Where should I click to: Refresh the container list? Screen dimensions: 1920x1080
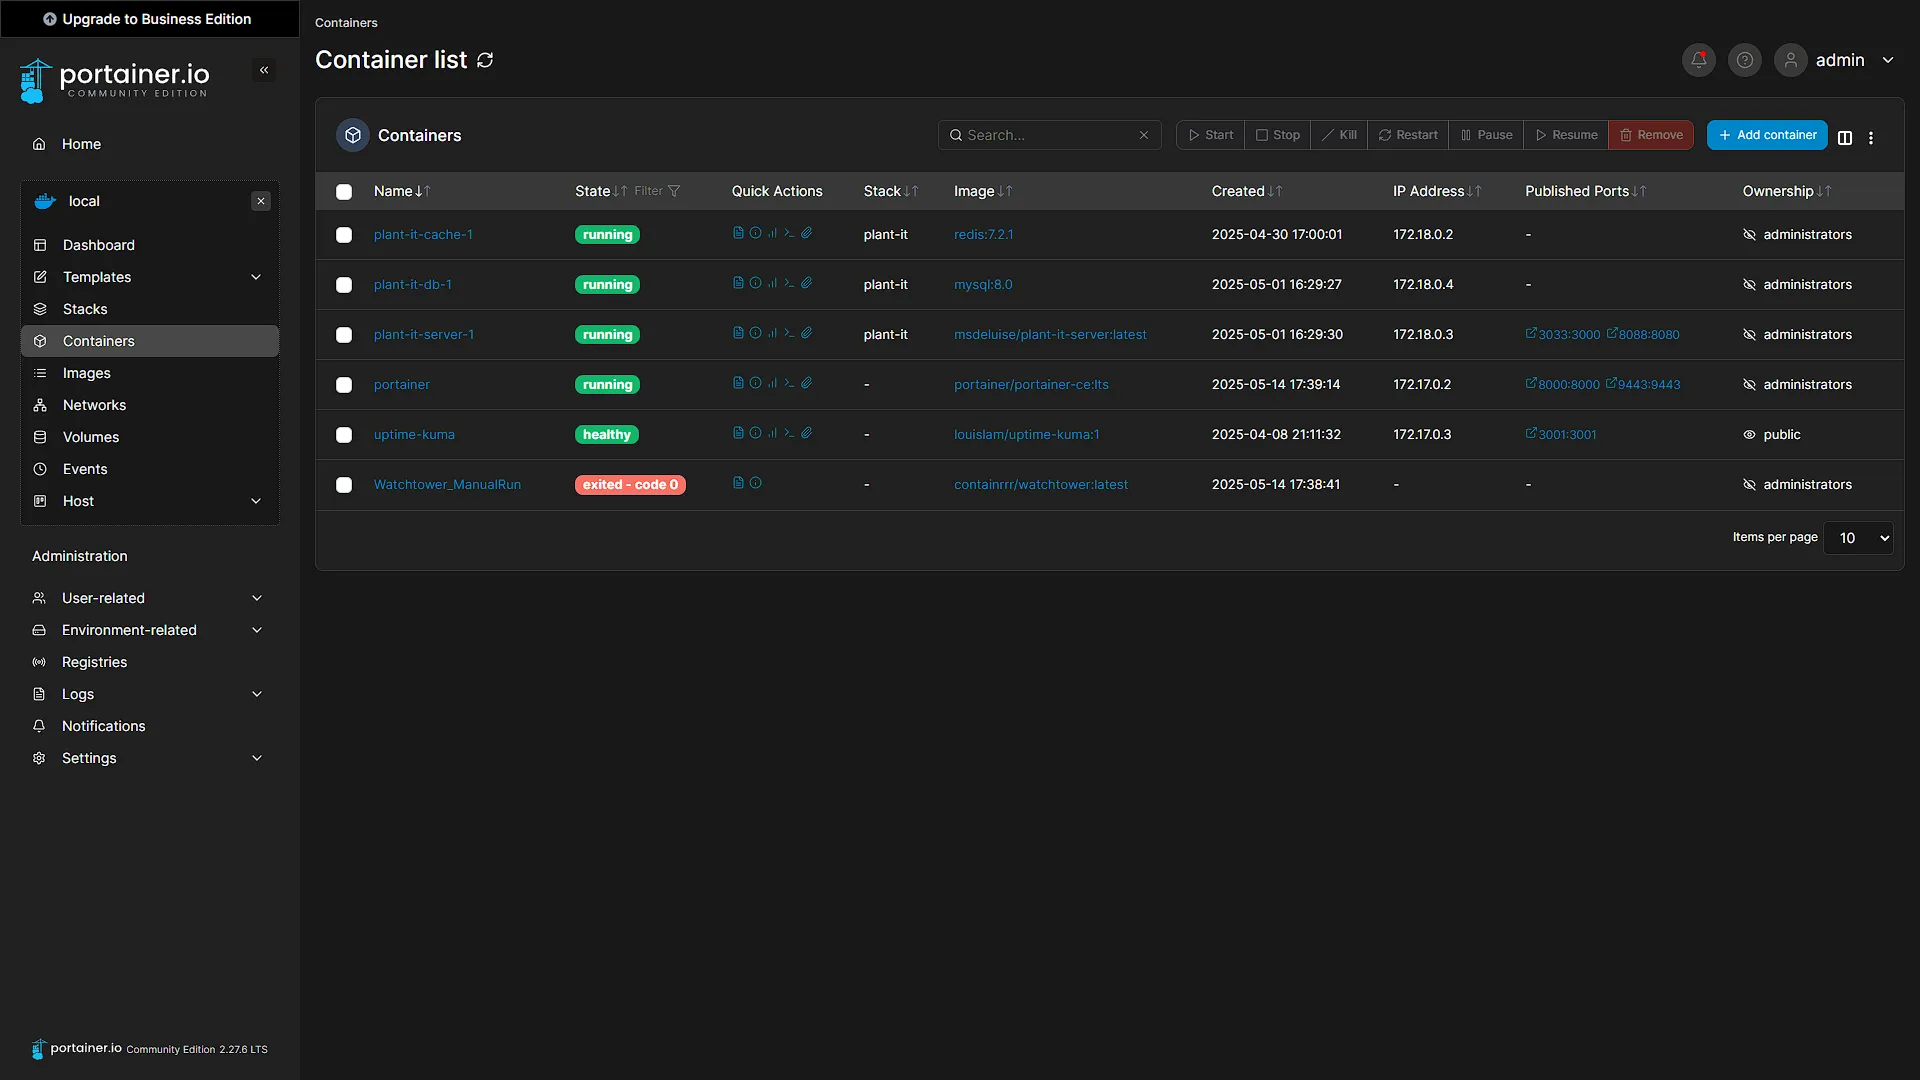coord(485,60)
